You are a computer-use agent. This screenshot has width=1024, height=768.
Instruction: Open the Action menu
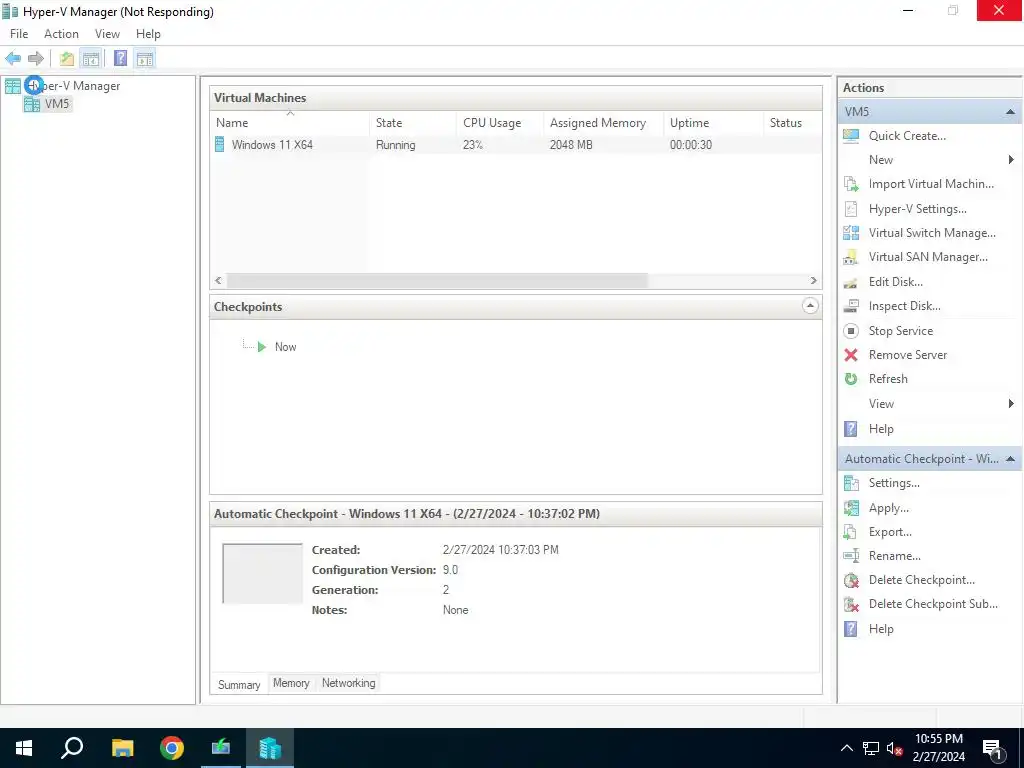(61, 34)
